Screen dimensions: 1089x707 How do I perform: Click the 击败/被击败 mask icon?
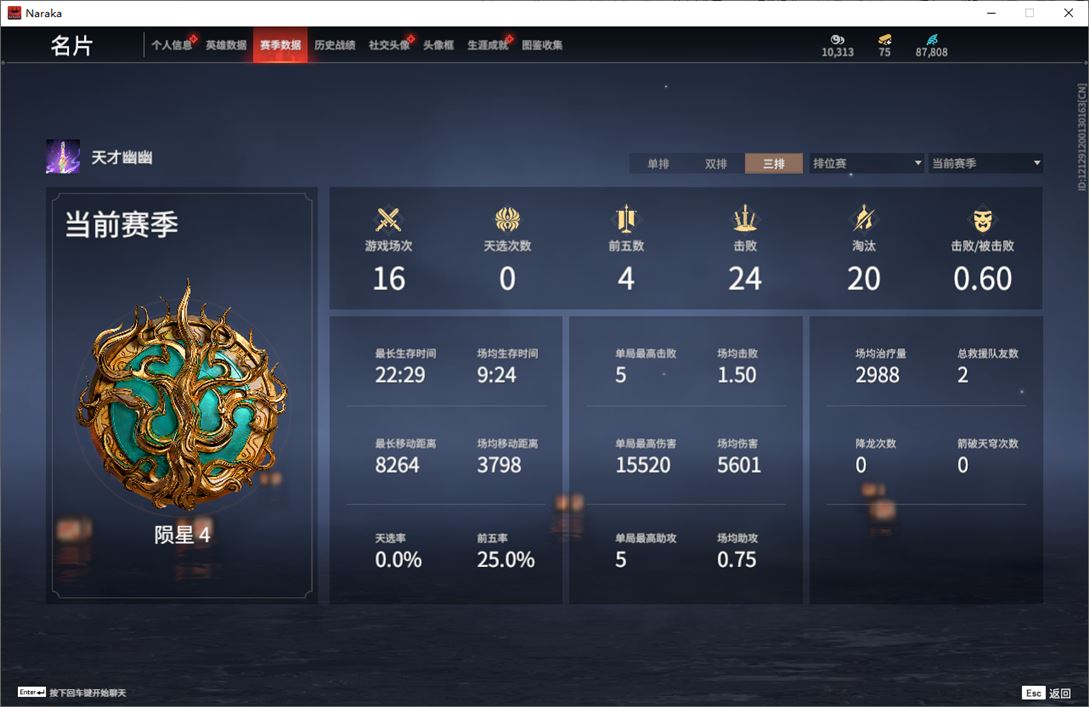(x=982, y=220)
